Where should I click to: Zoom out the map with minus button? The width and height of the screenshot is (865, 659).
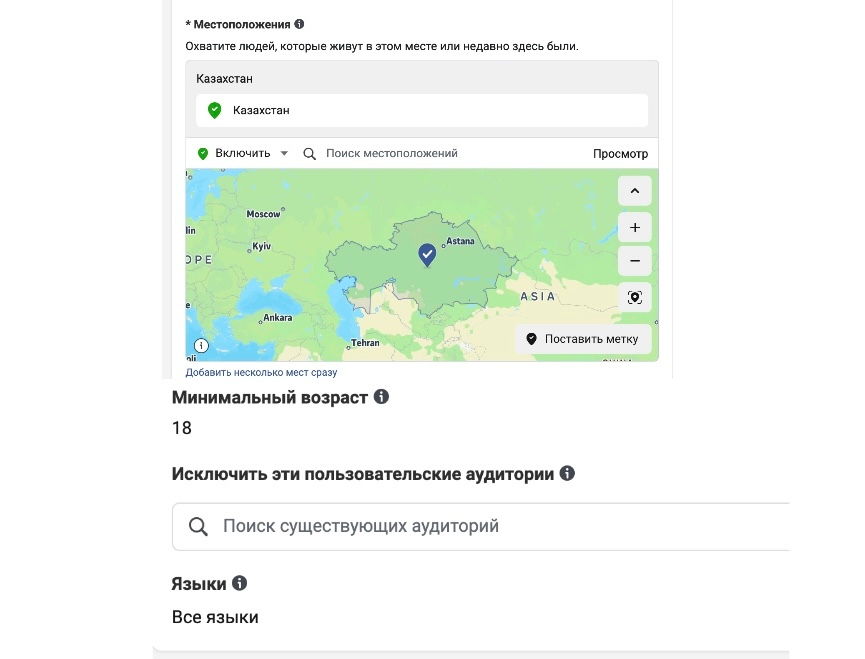pos(634,261)
